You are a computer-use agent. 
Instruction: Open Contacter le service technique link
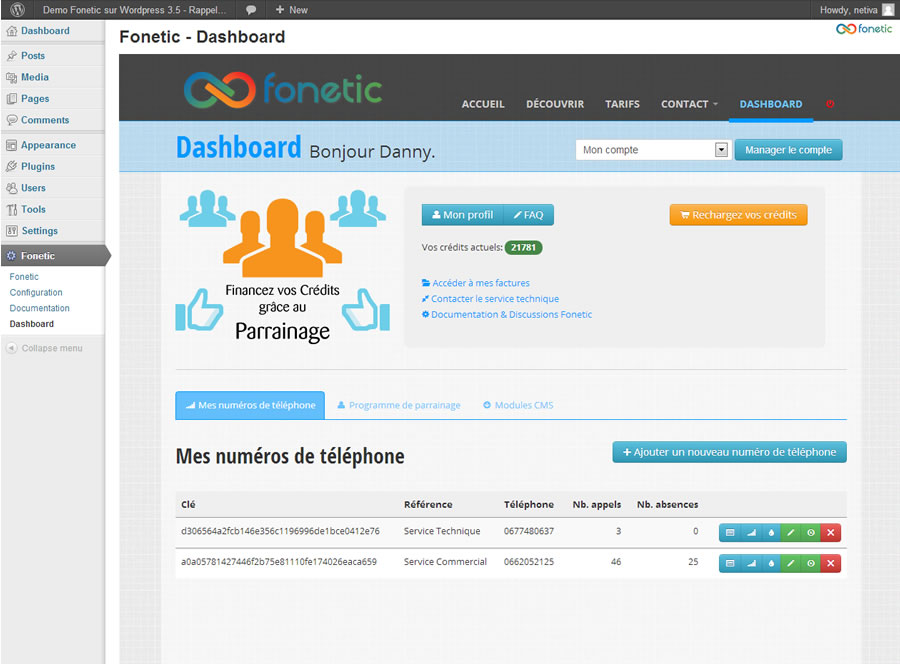pos(490,298)
